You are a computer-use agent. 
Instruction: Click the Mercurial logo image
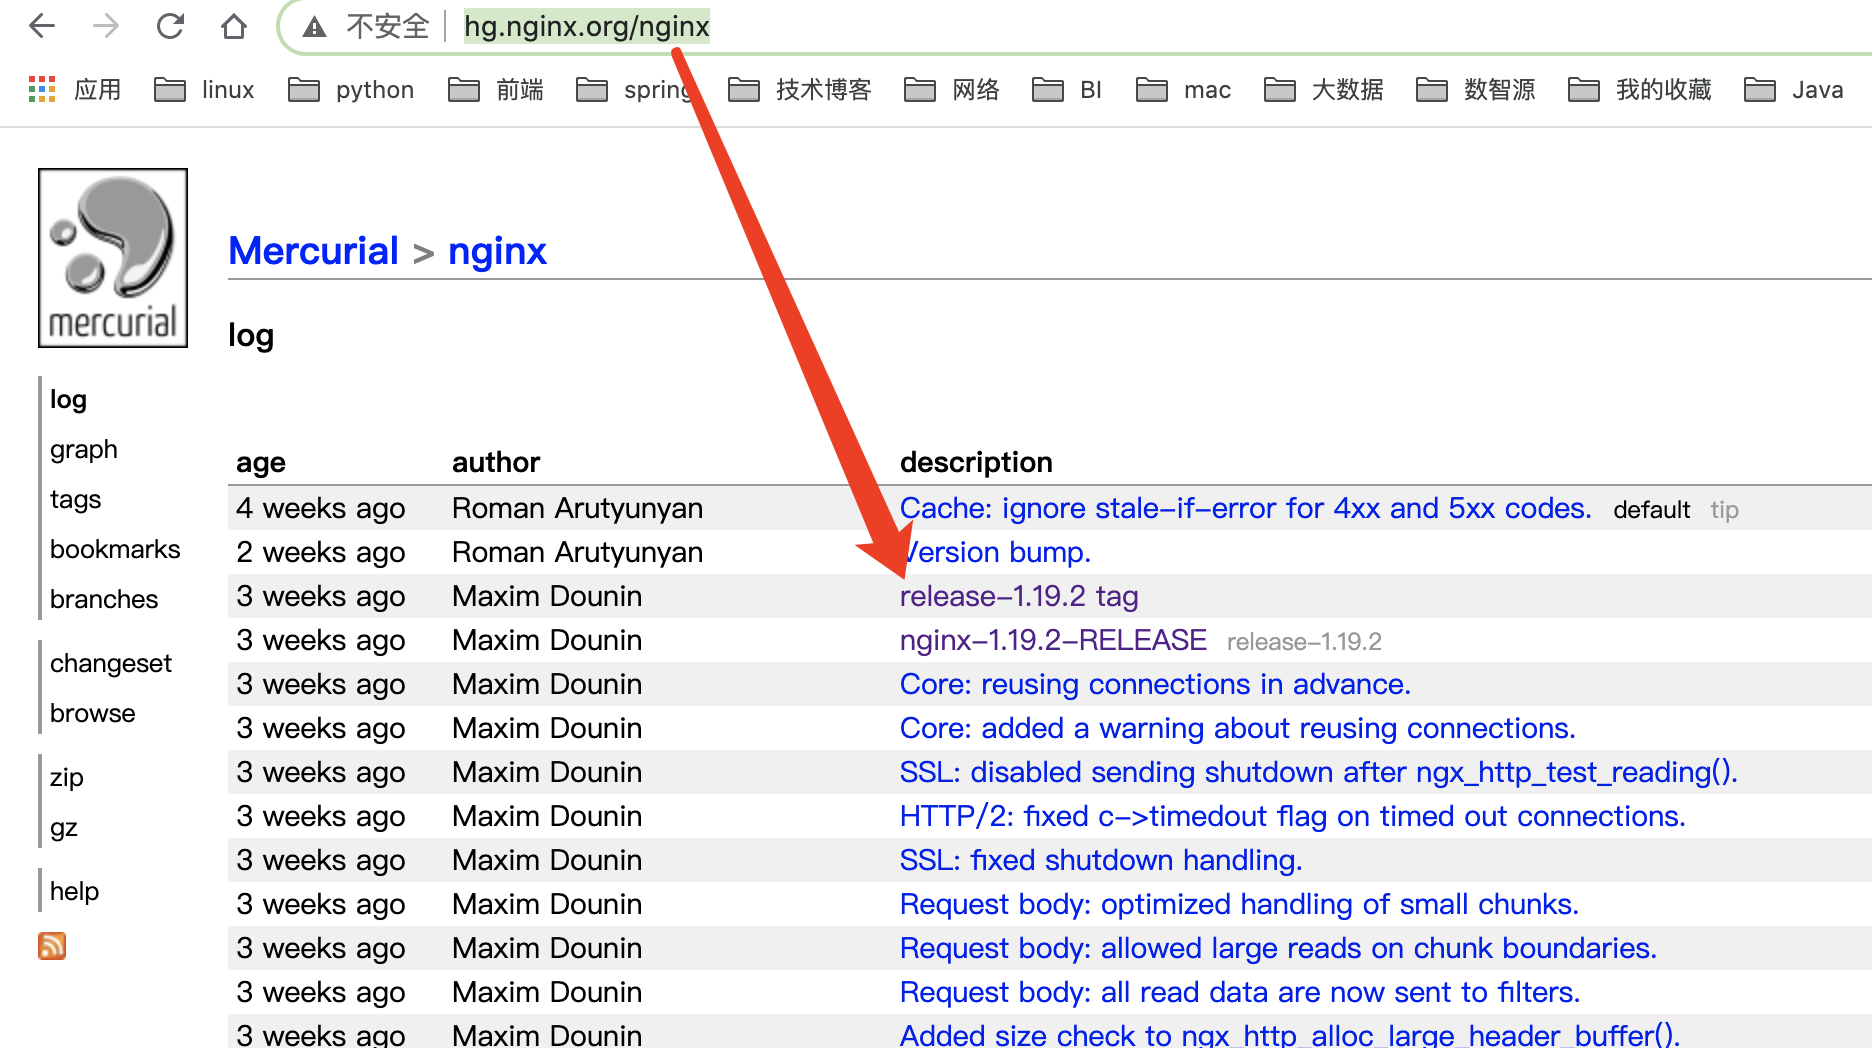113,258
